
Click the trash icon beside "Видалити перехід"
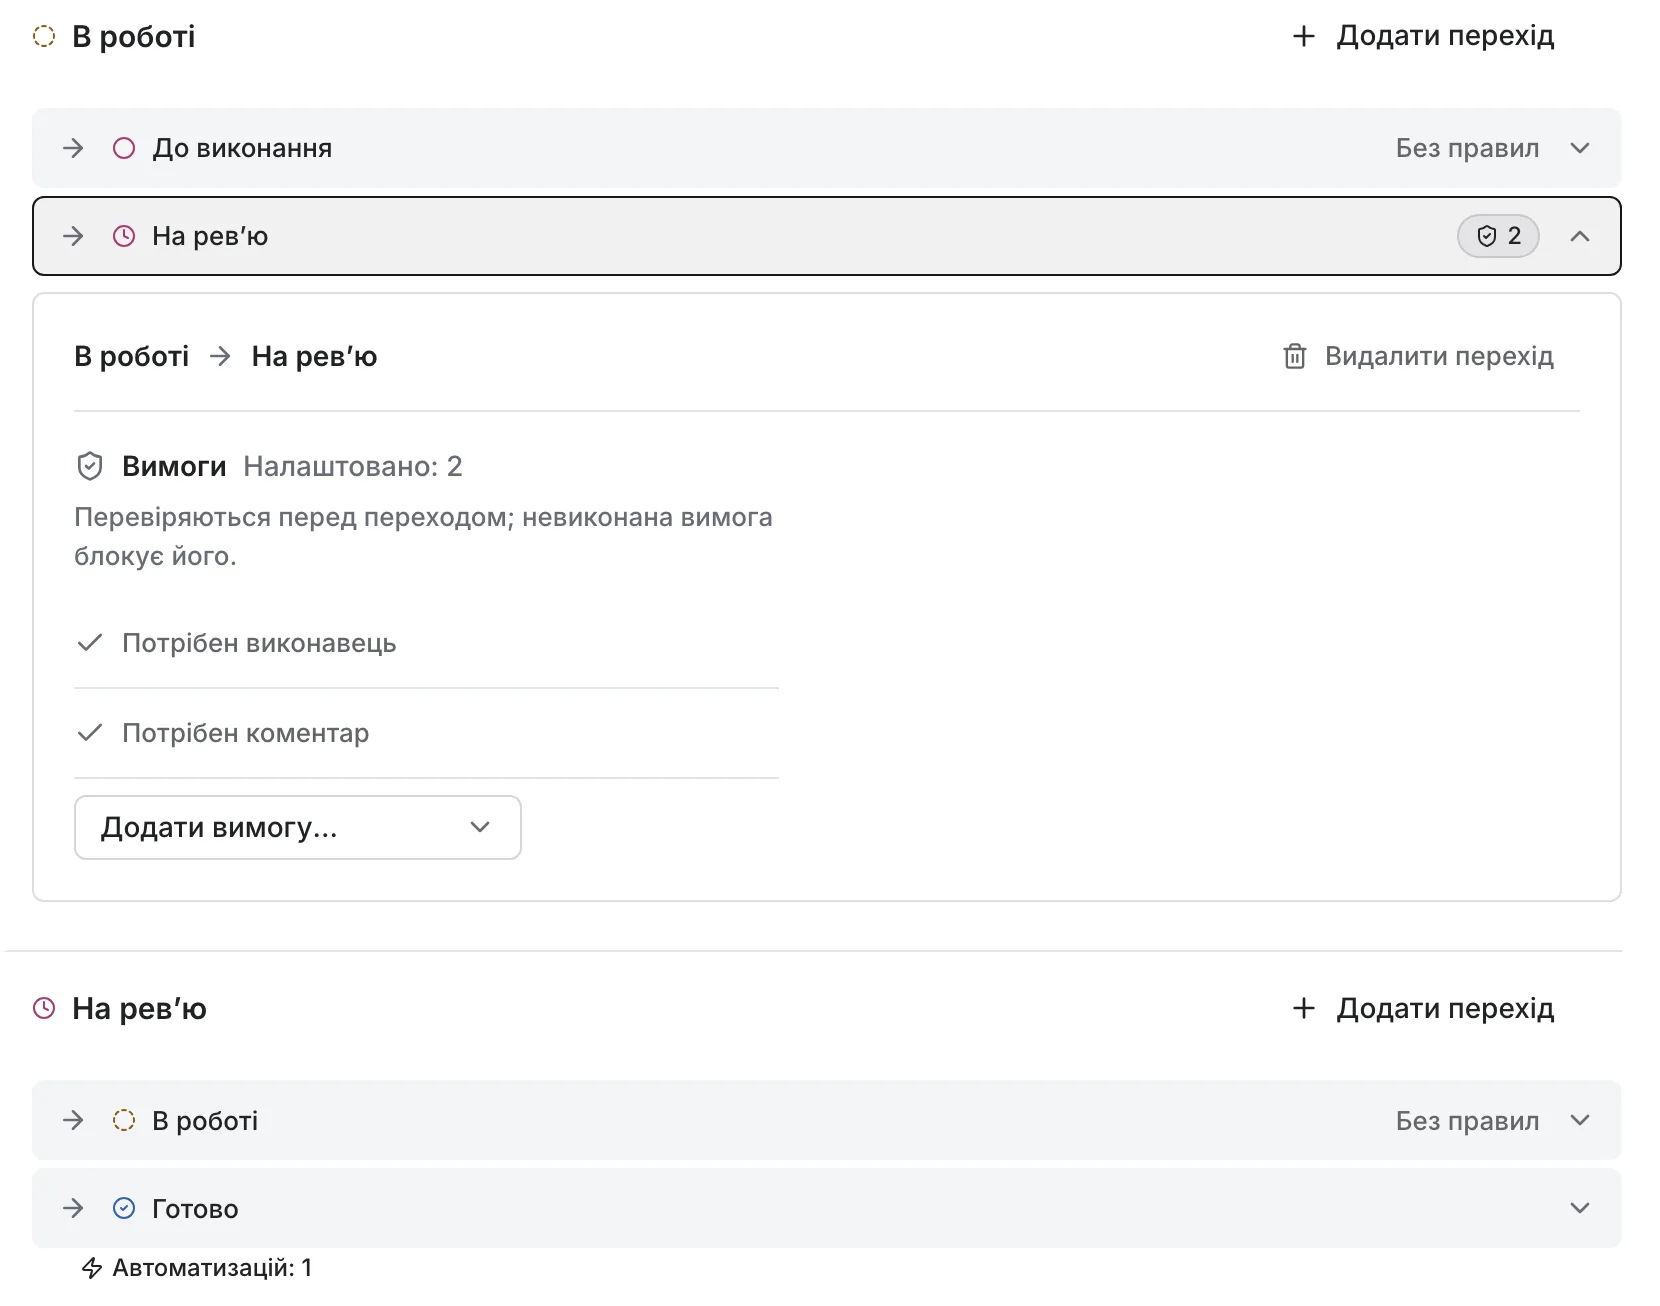pos(1295,356)
